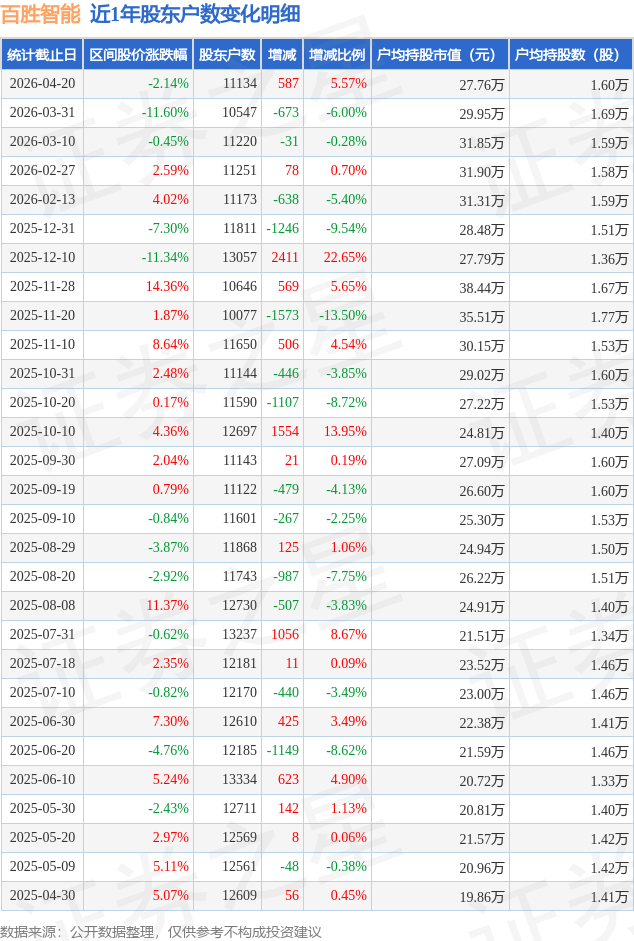Click the 百胜智能 stock name title
This screenshot has height=941, width=634.
click(40, 15)
